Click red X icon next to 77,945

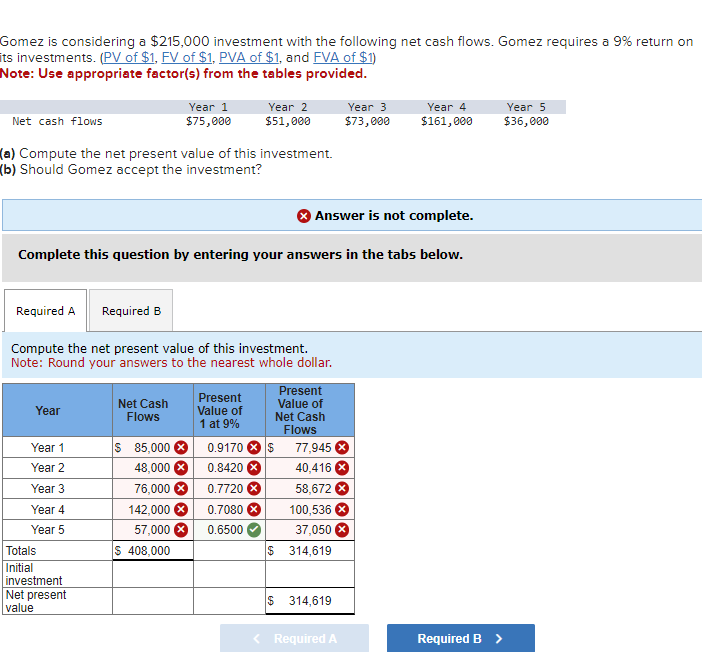(342, 447)
